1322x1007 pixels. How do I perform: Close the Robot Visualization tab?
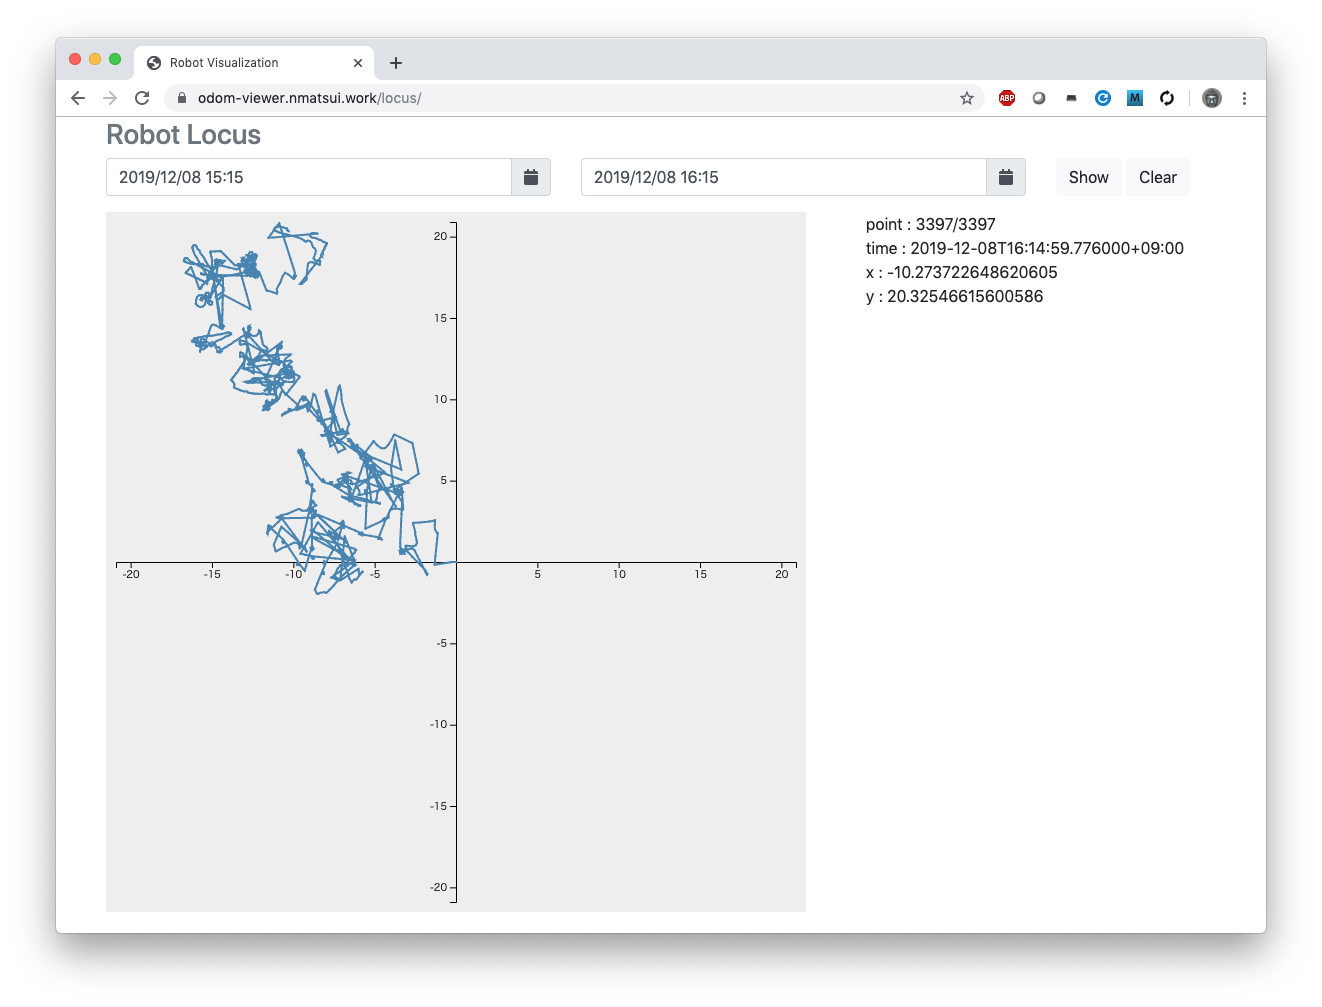(x=358, y=63)
